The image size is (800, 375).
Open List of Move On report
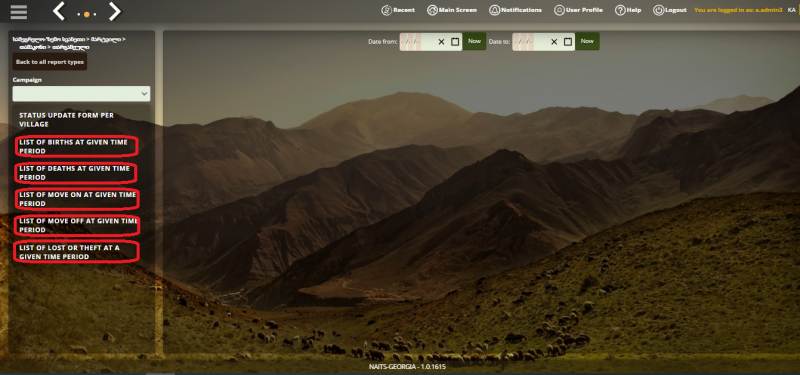pyautogui.click(x=78, y=199)
